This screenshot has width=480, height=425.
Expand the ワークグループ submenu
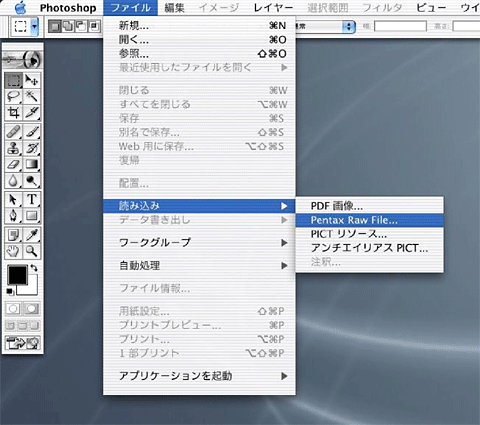tap(199, 242)
